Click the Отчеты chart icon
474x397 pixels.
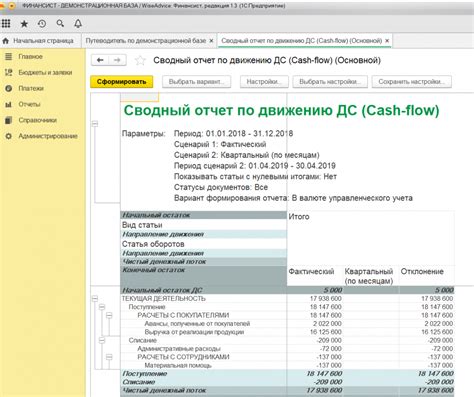pos(9,104)
